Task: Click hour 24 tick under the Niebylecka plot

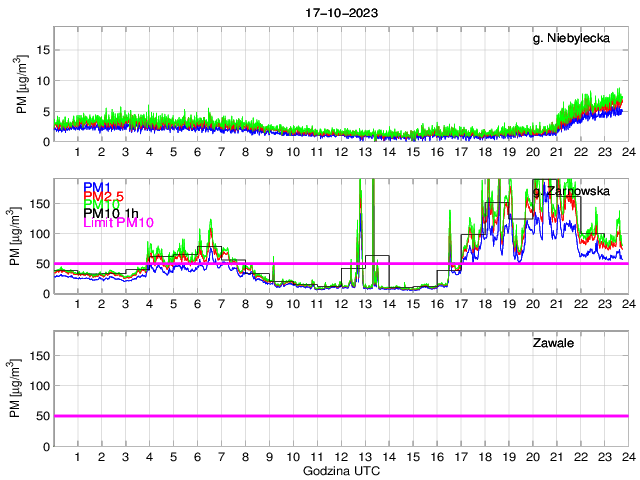Action: point(627,152)
